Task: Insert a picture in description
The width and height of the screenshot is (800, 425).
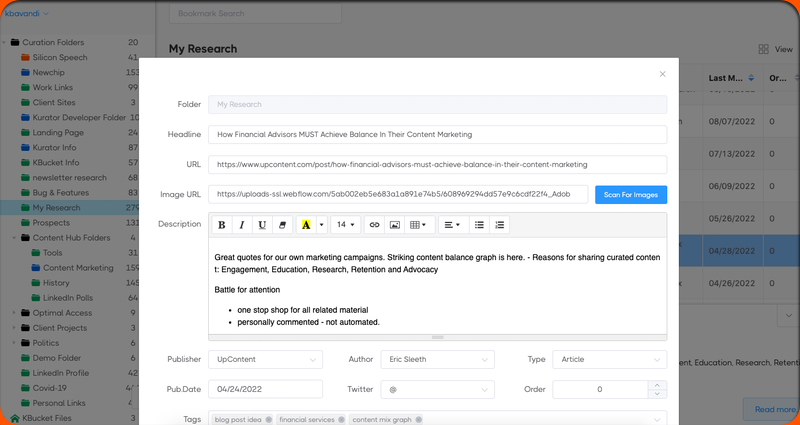Action: [394, 225]
